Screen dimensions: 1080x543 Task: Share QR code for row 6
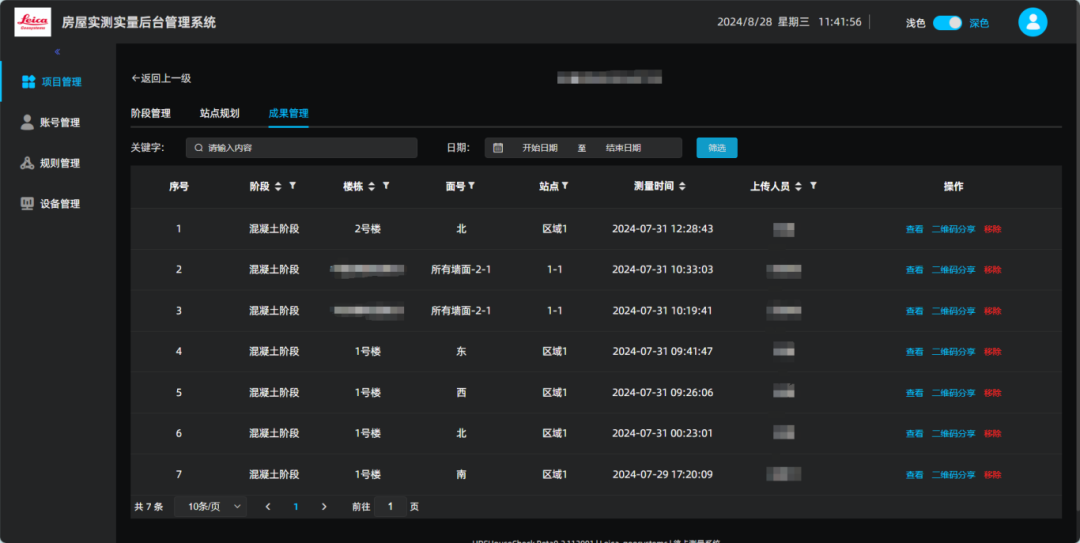(x=953, y=434)
